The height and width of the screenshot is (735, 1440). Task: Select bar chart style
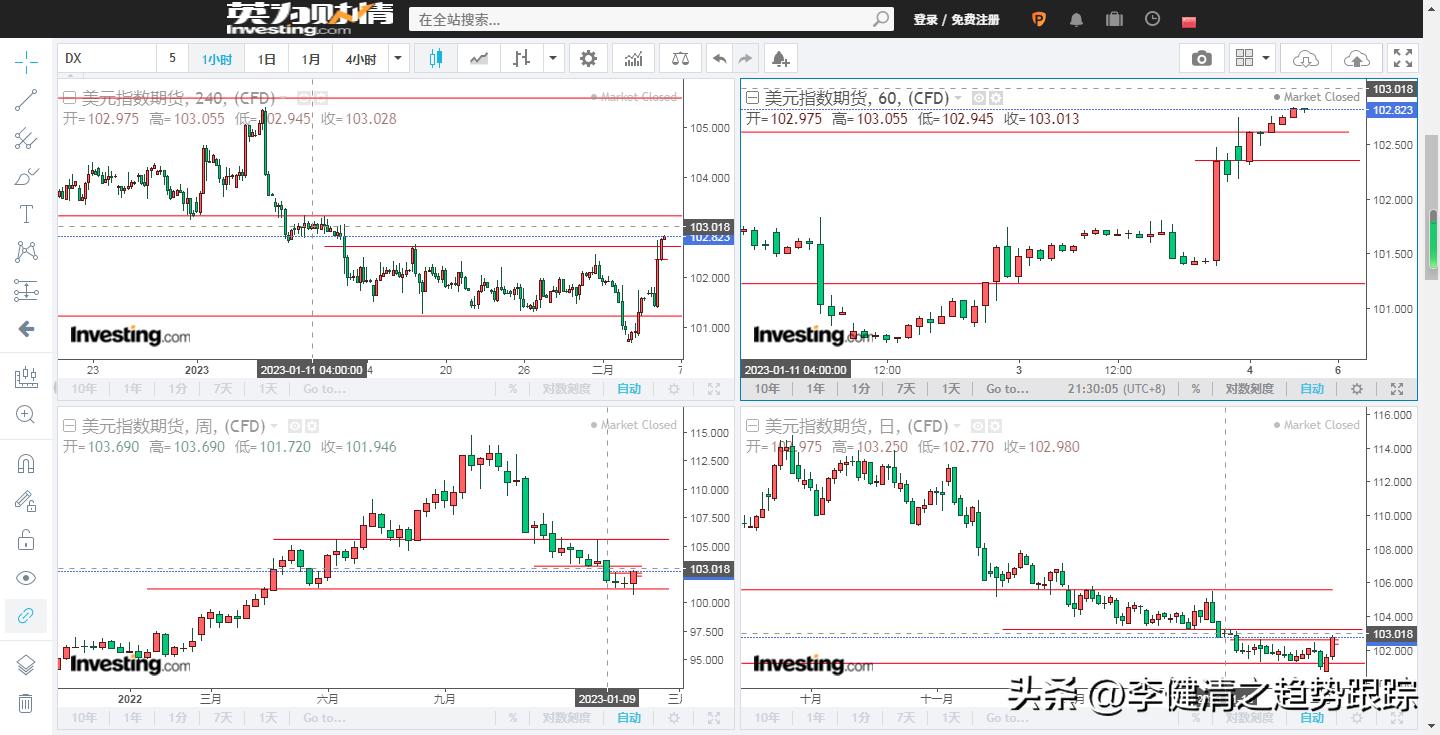[521, 59]
